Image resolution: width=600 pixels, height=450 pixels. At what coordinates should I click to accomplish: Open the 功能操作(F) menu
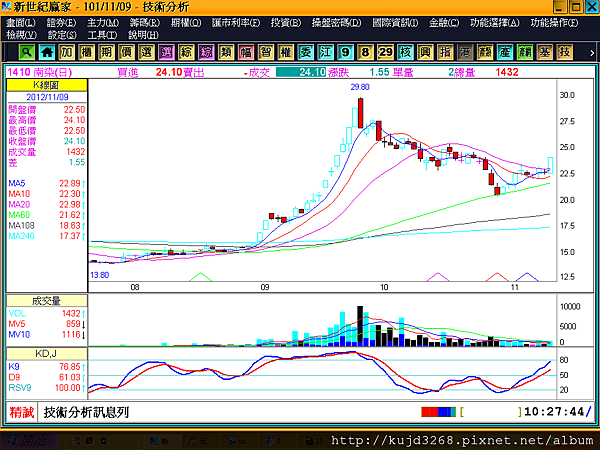click(x=554, y=23)
